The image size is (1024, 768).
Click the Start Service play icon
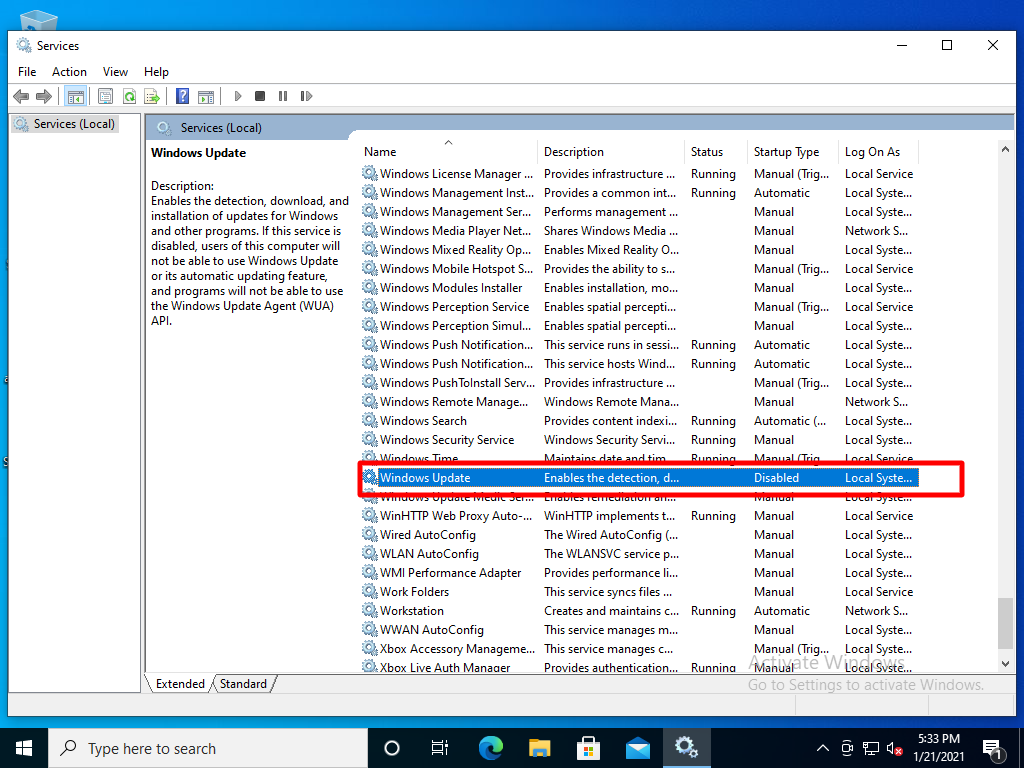point(238,96)
